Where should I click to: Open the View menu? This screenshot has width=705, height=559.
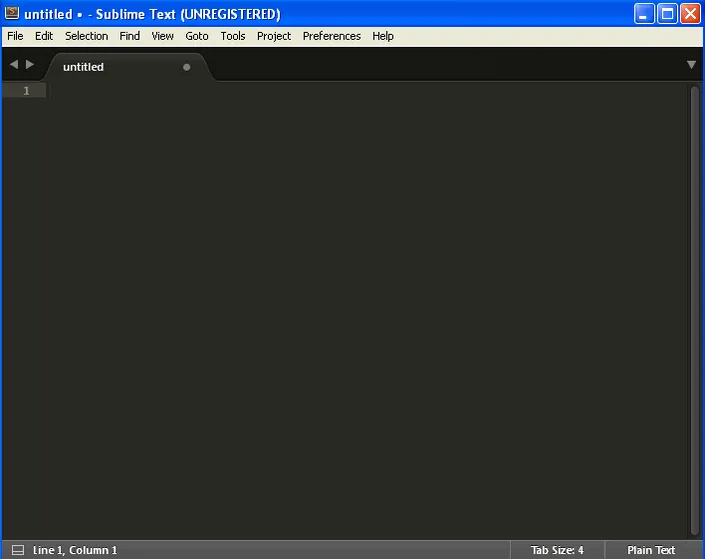tap(162, 36)
